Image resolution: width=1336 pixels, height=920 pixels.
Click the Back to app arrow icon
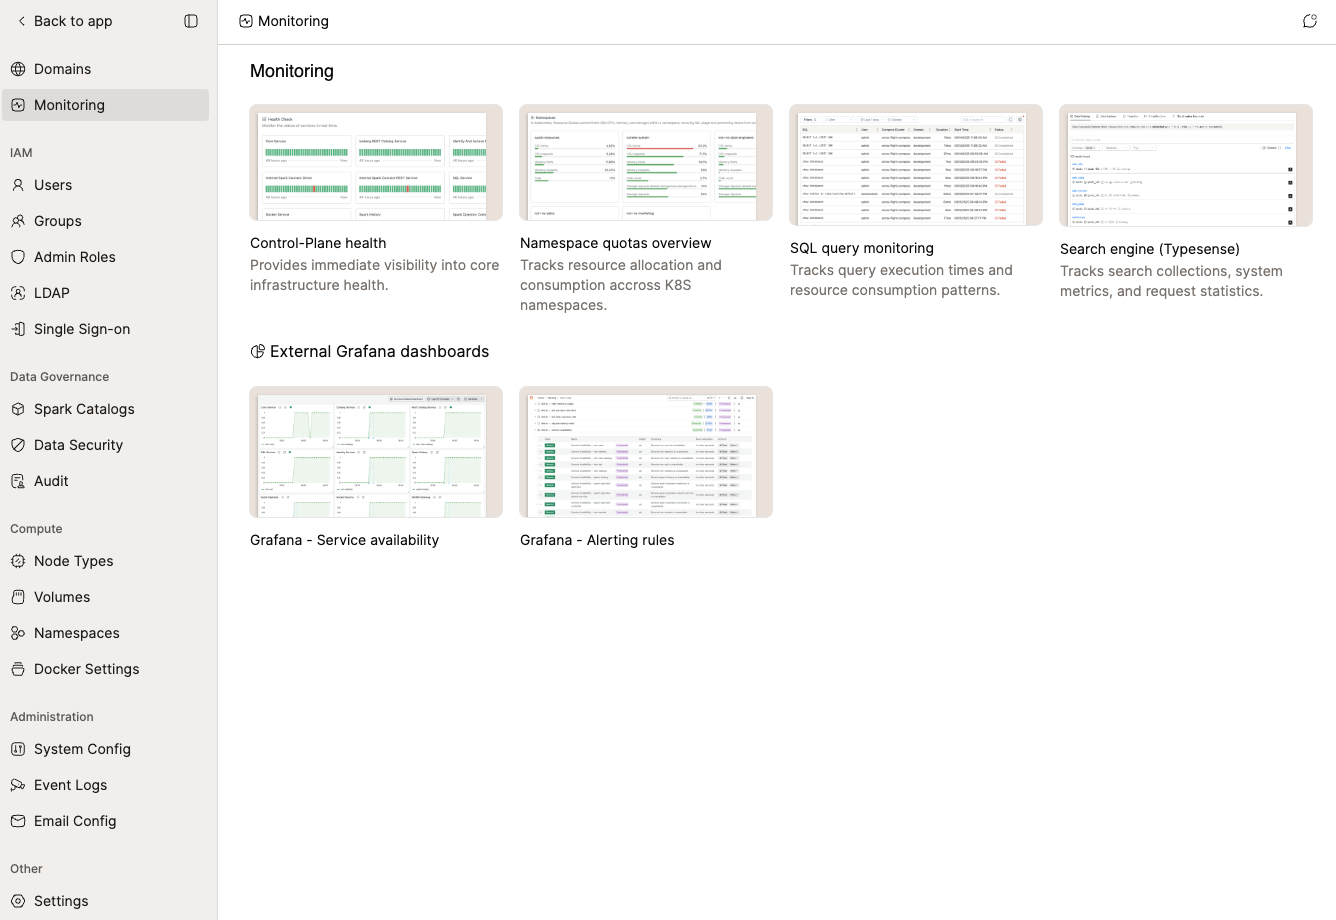[21, 21]
